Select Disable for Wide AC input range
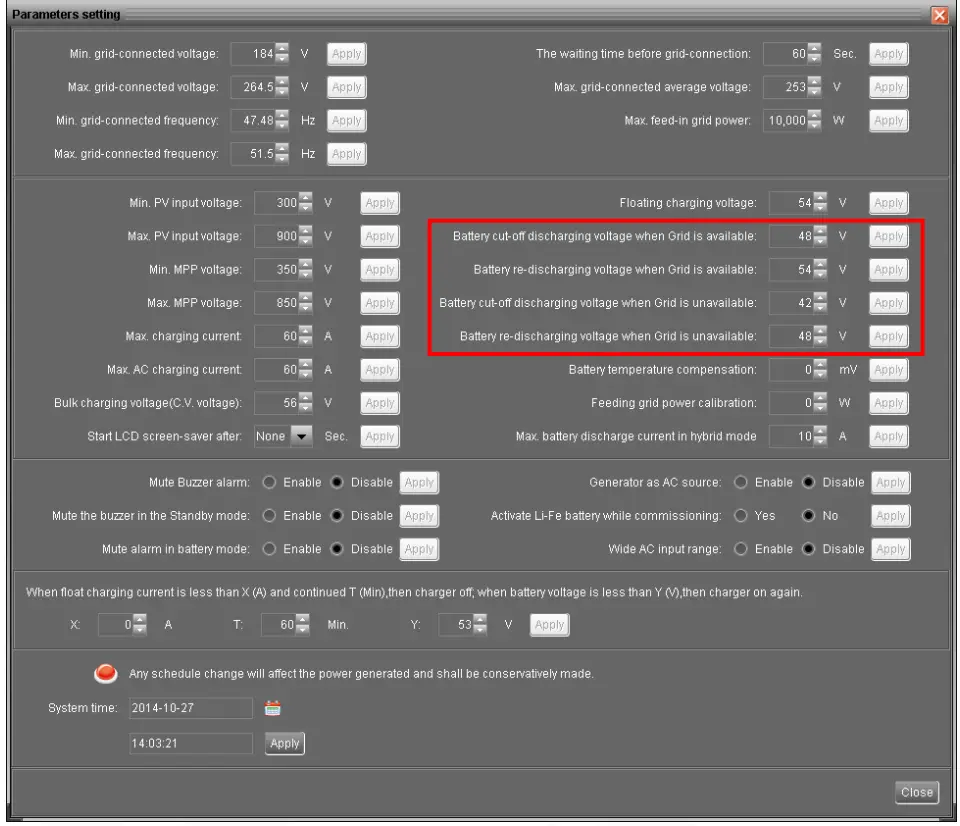Viewport: 960px width, 826px height. click(x=809, y=549)
